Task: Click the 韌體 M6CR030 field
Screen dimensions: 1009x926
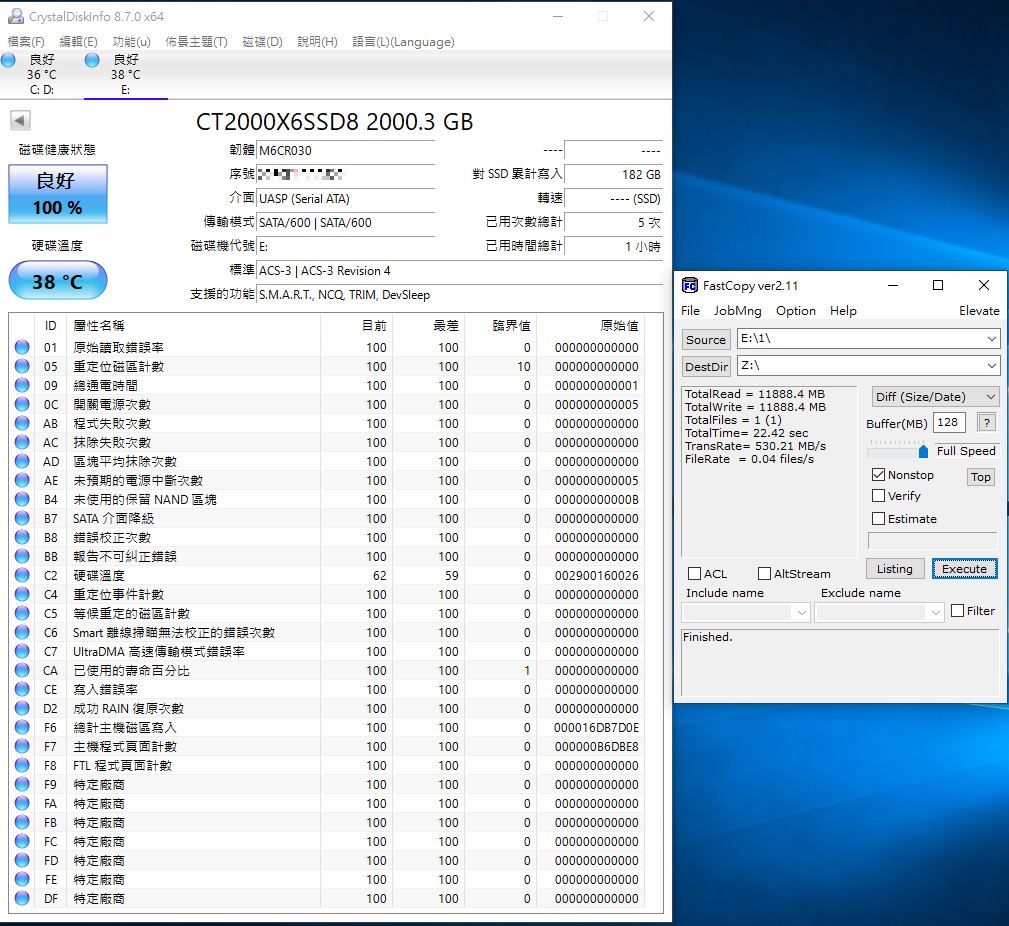Action: (346, 151)
